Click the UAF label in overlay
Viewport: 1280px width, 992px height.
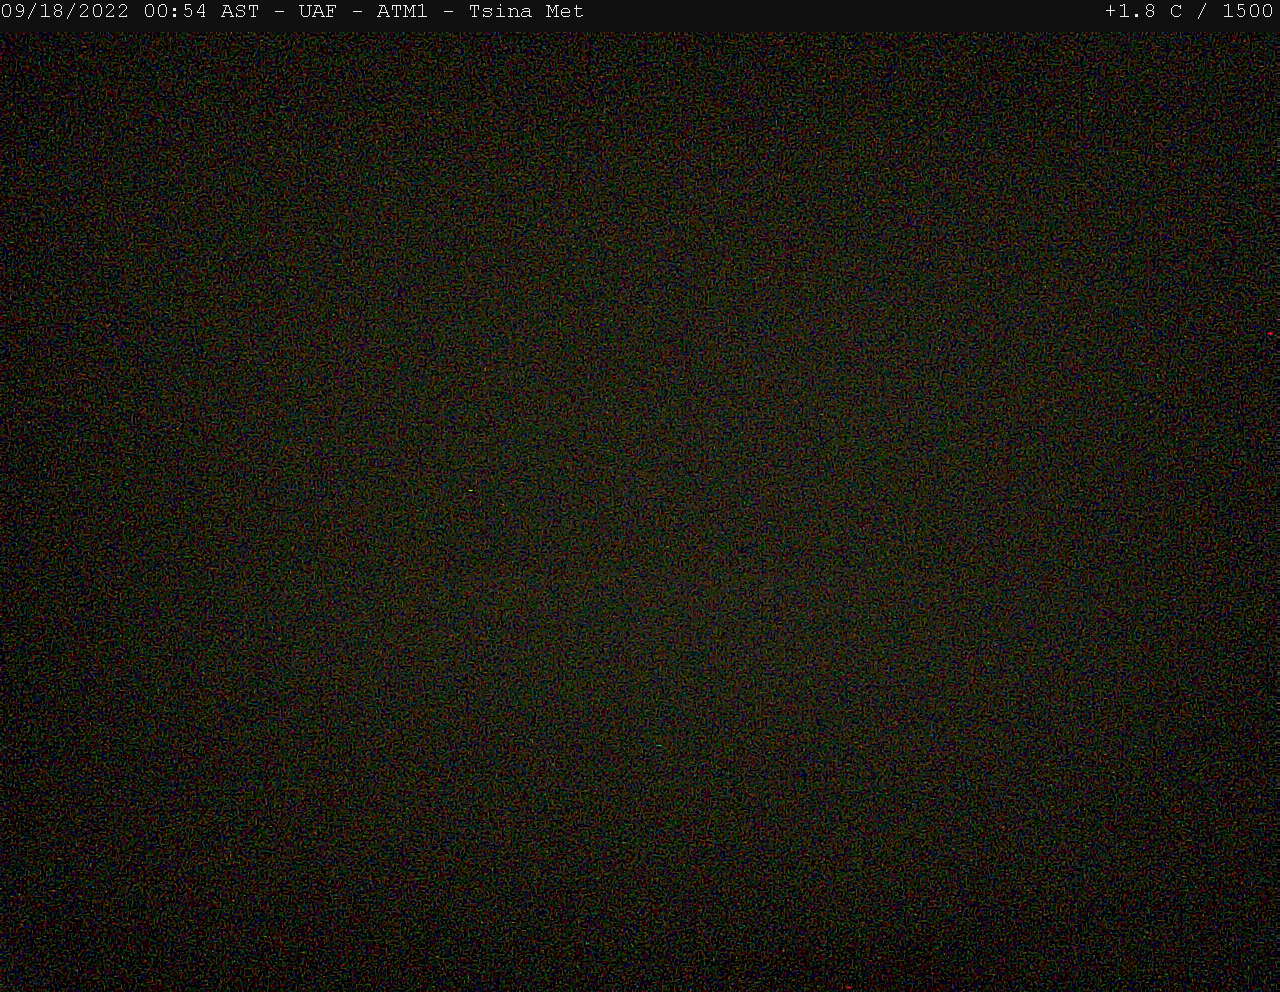[x=318, y=12]
